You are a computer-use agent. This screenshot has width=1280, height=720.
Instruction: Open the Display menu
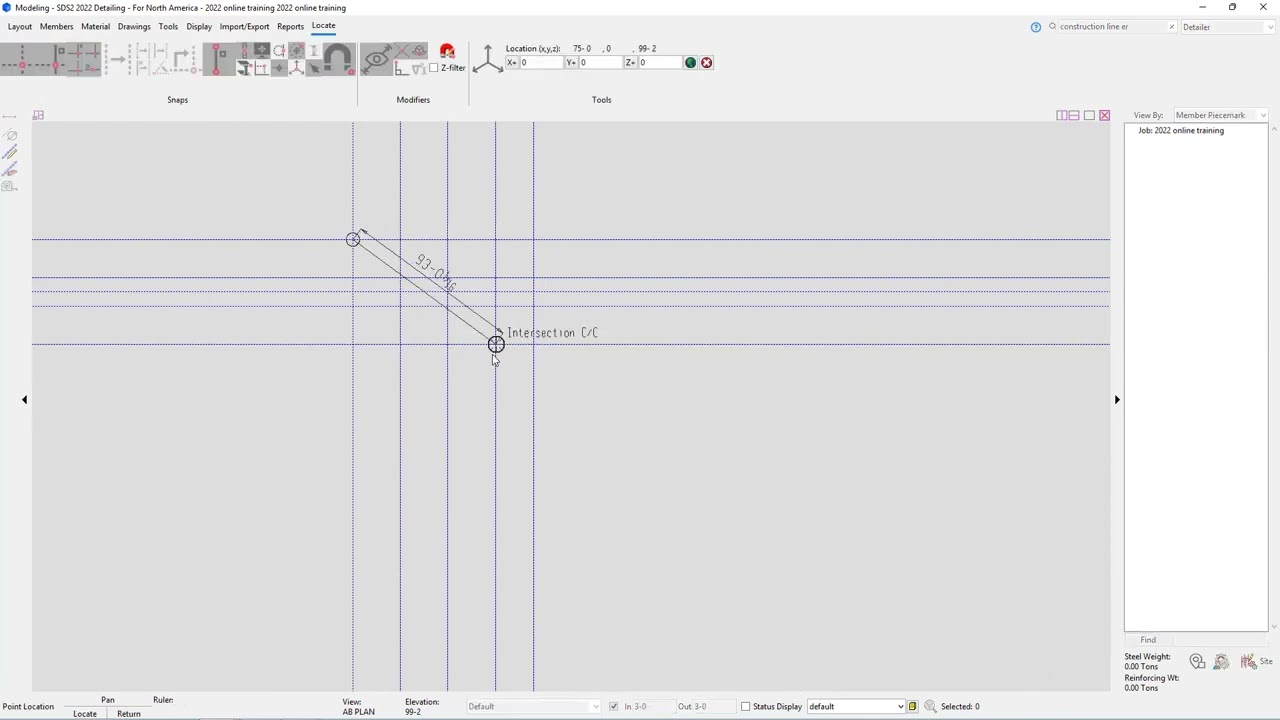click(199, 26)
